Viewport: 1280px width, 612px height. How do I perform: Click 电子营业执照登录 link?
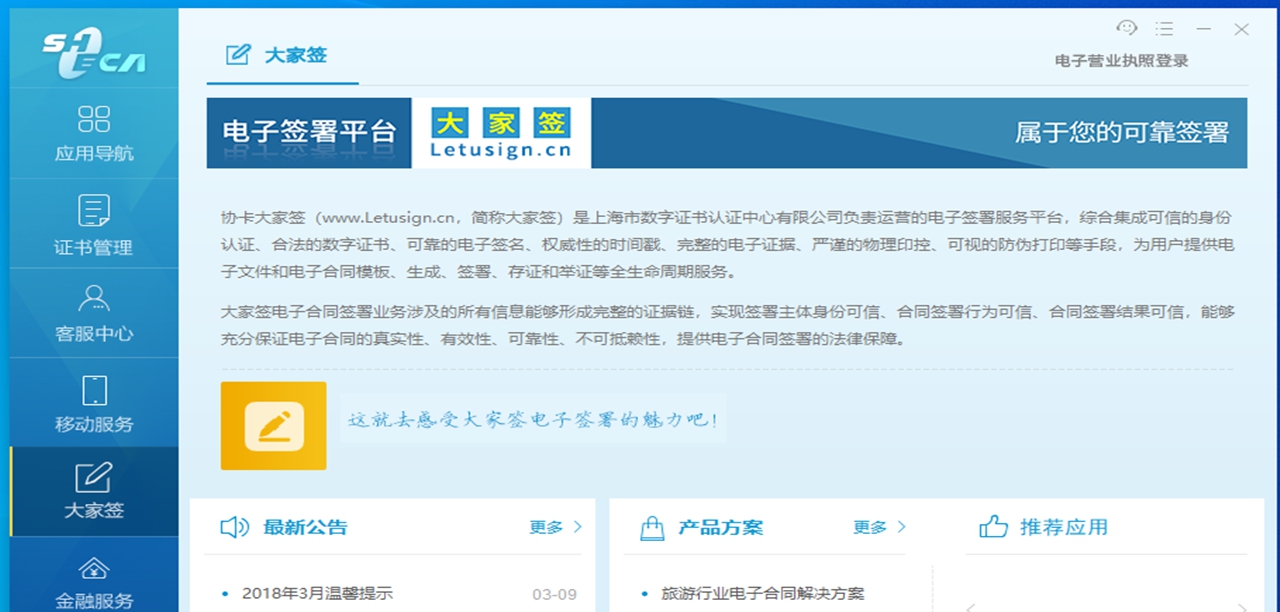coord(1122,61)
